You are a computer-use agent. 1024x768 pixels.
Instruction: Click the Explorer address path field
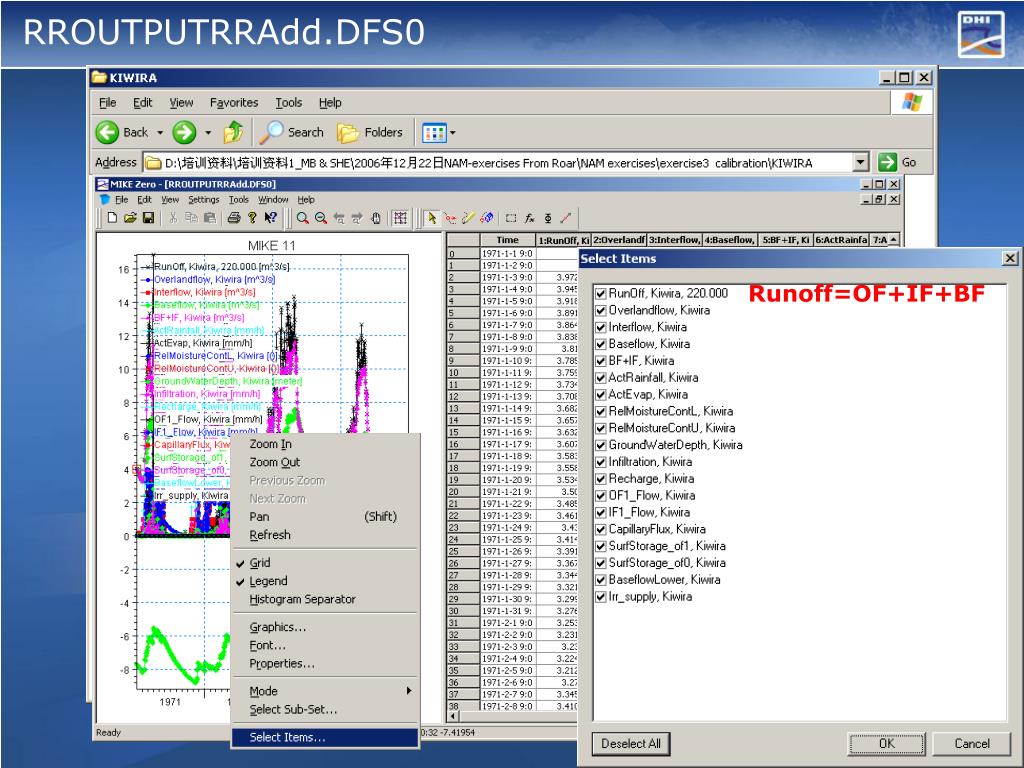[498, 162]
